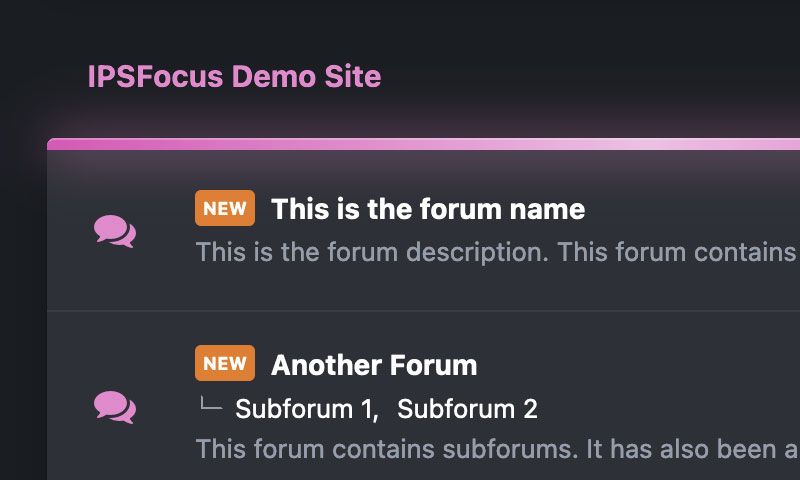Go to Subforum 1
Viewport: 800px width, 480px height.
point(307,409)
